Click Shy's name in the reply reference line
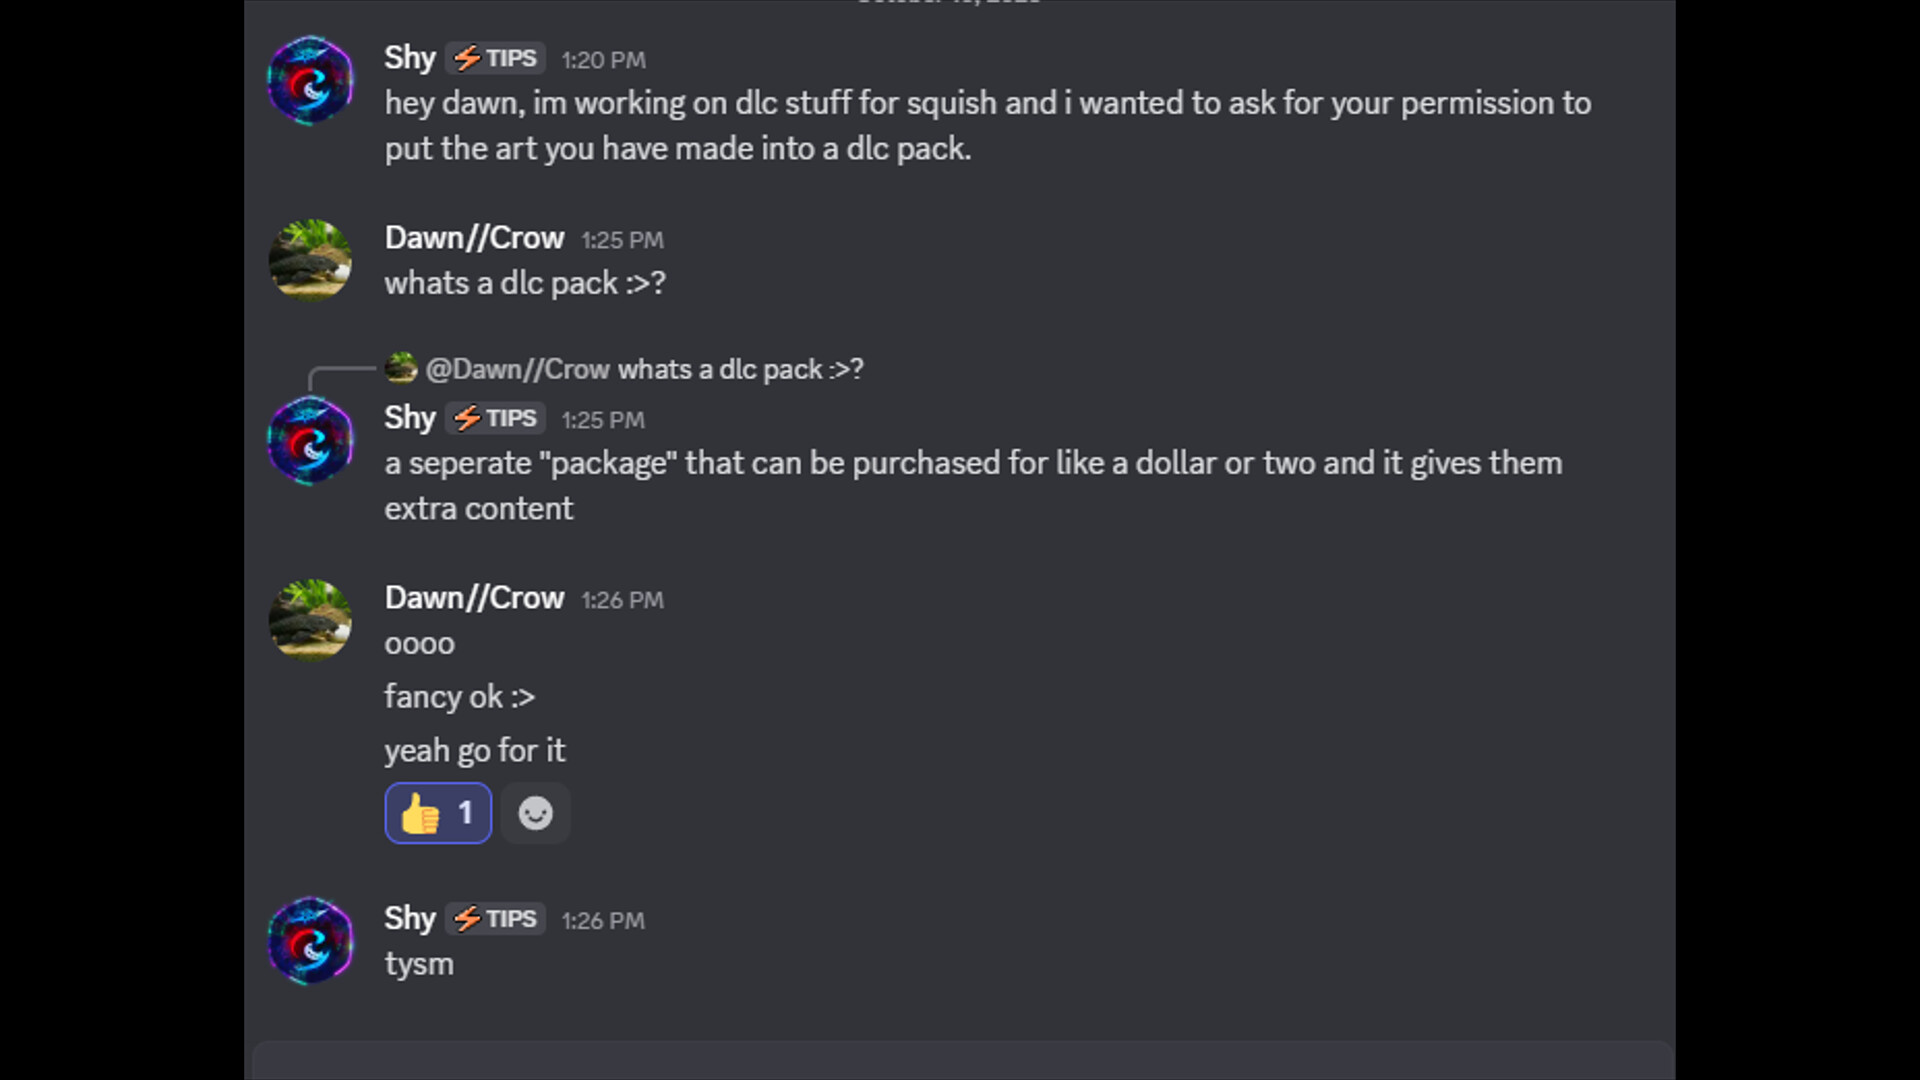 click(x=409, y=418)
